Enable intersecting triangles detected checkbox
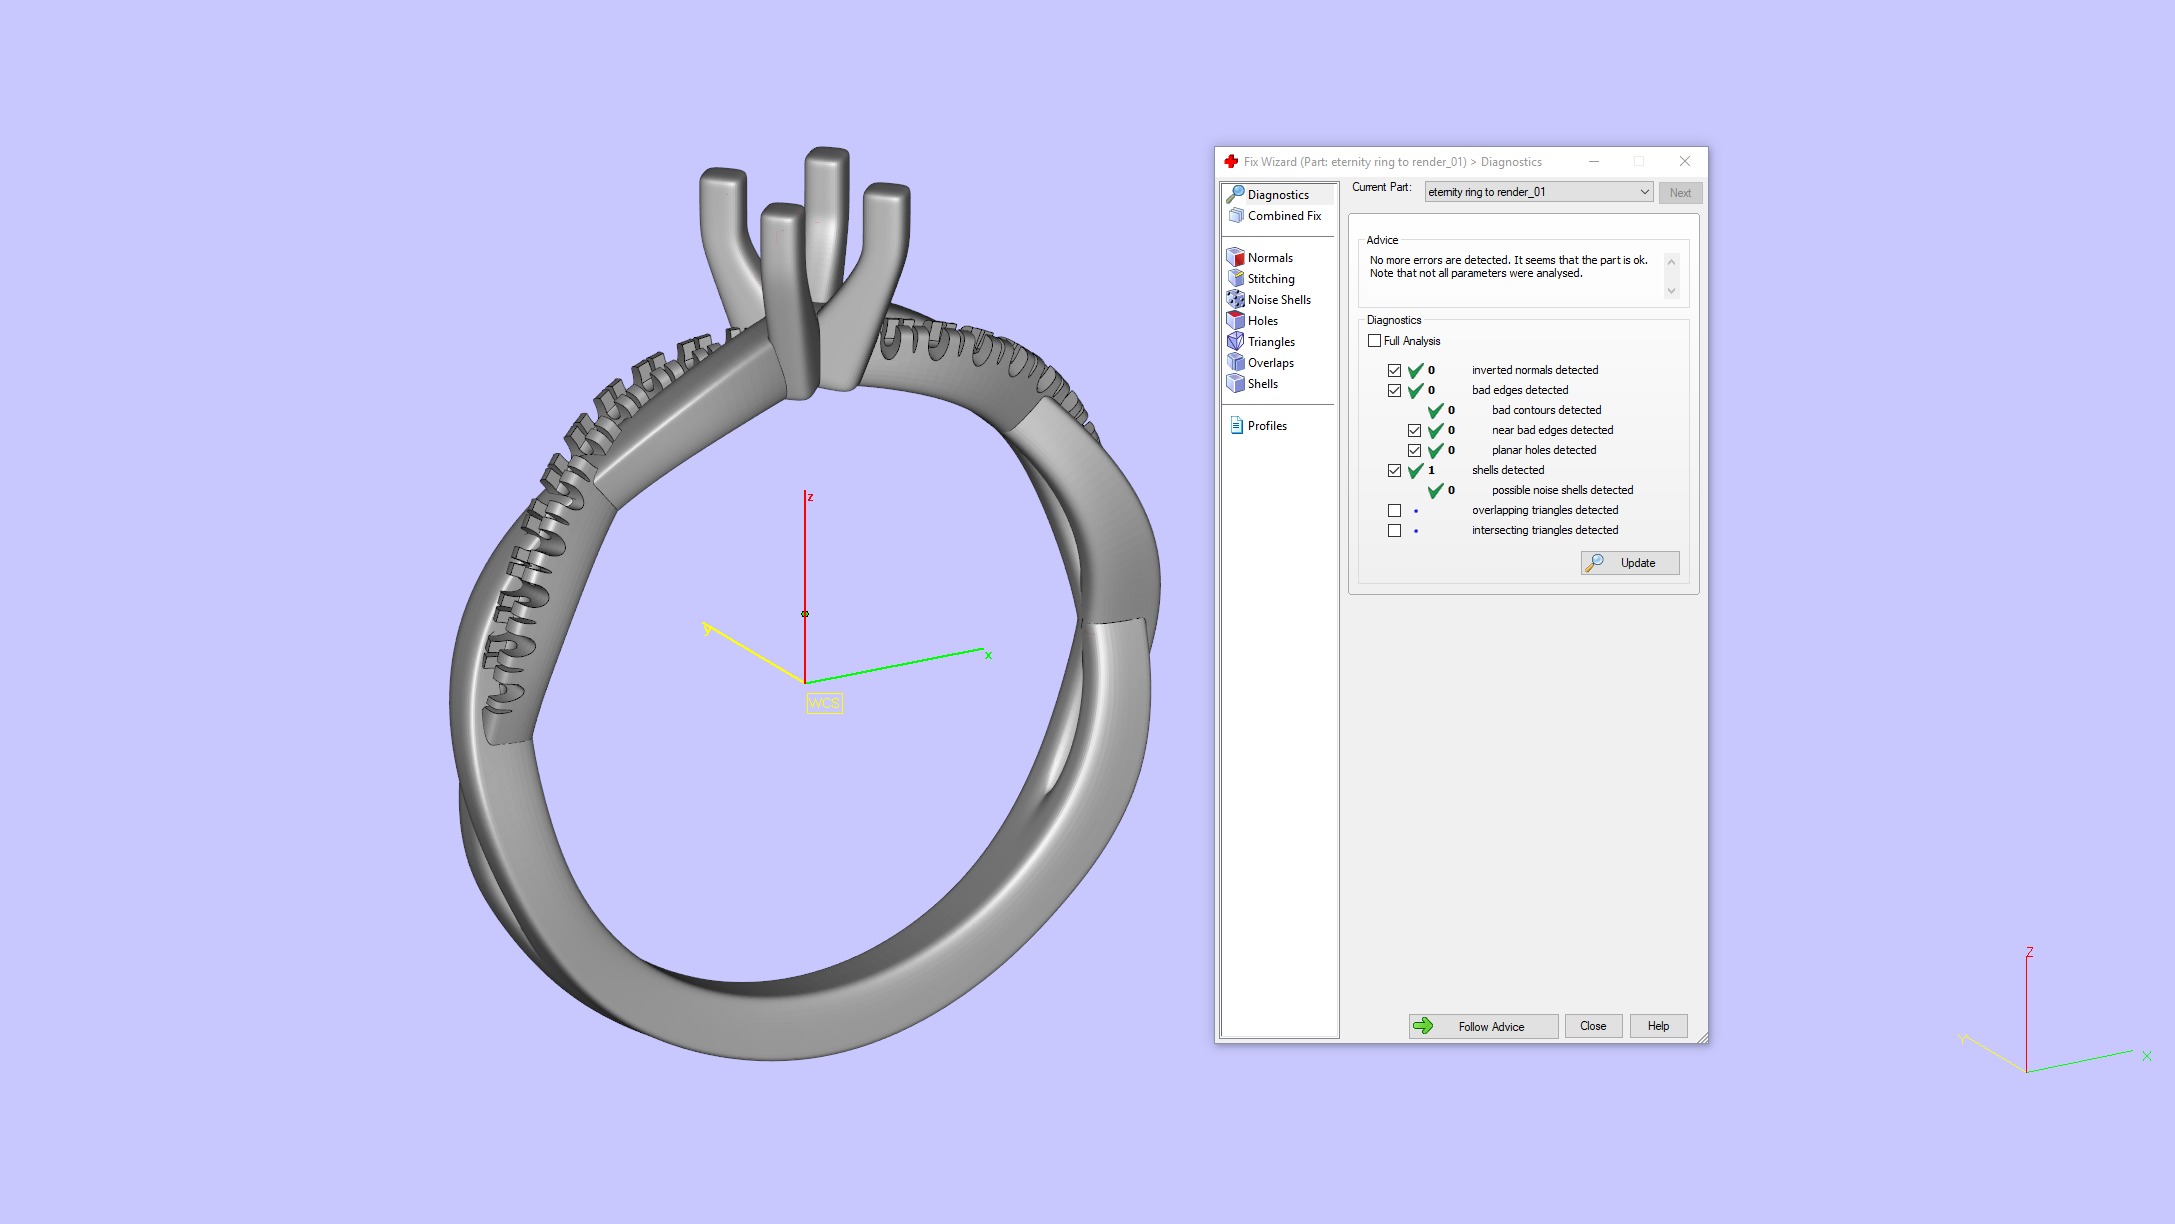The height and width of the screenshot is (1224, 2175). tap(1395, 531)
